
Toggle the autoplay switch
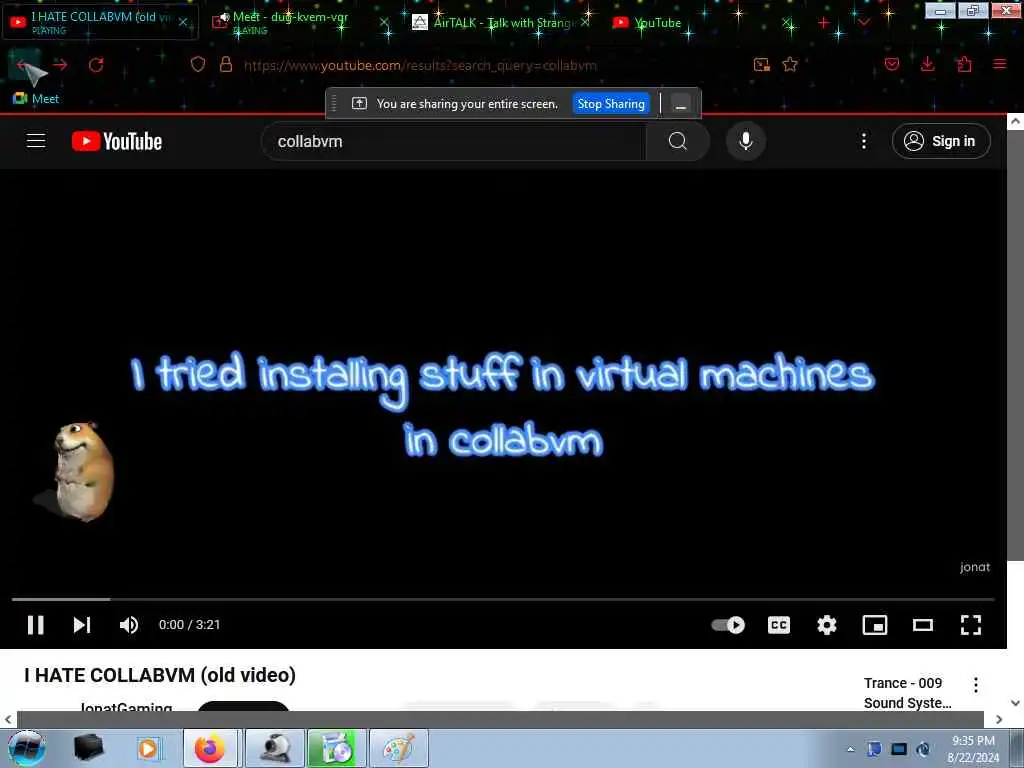(728, 625)
